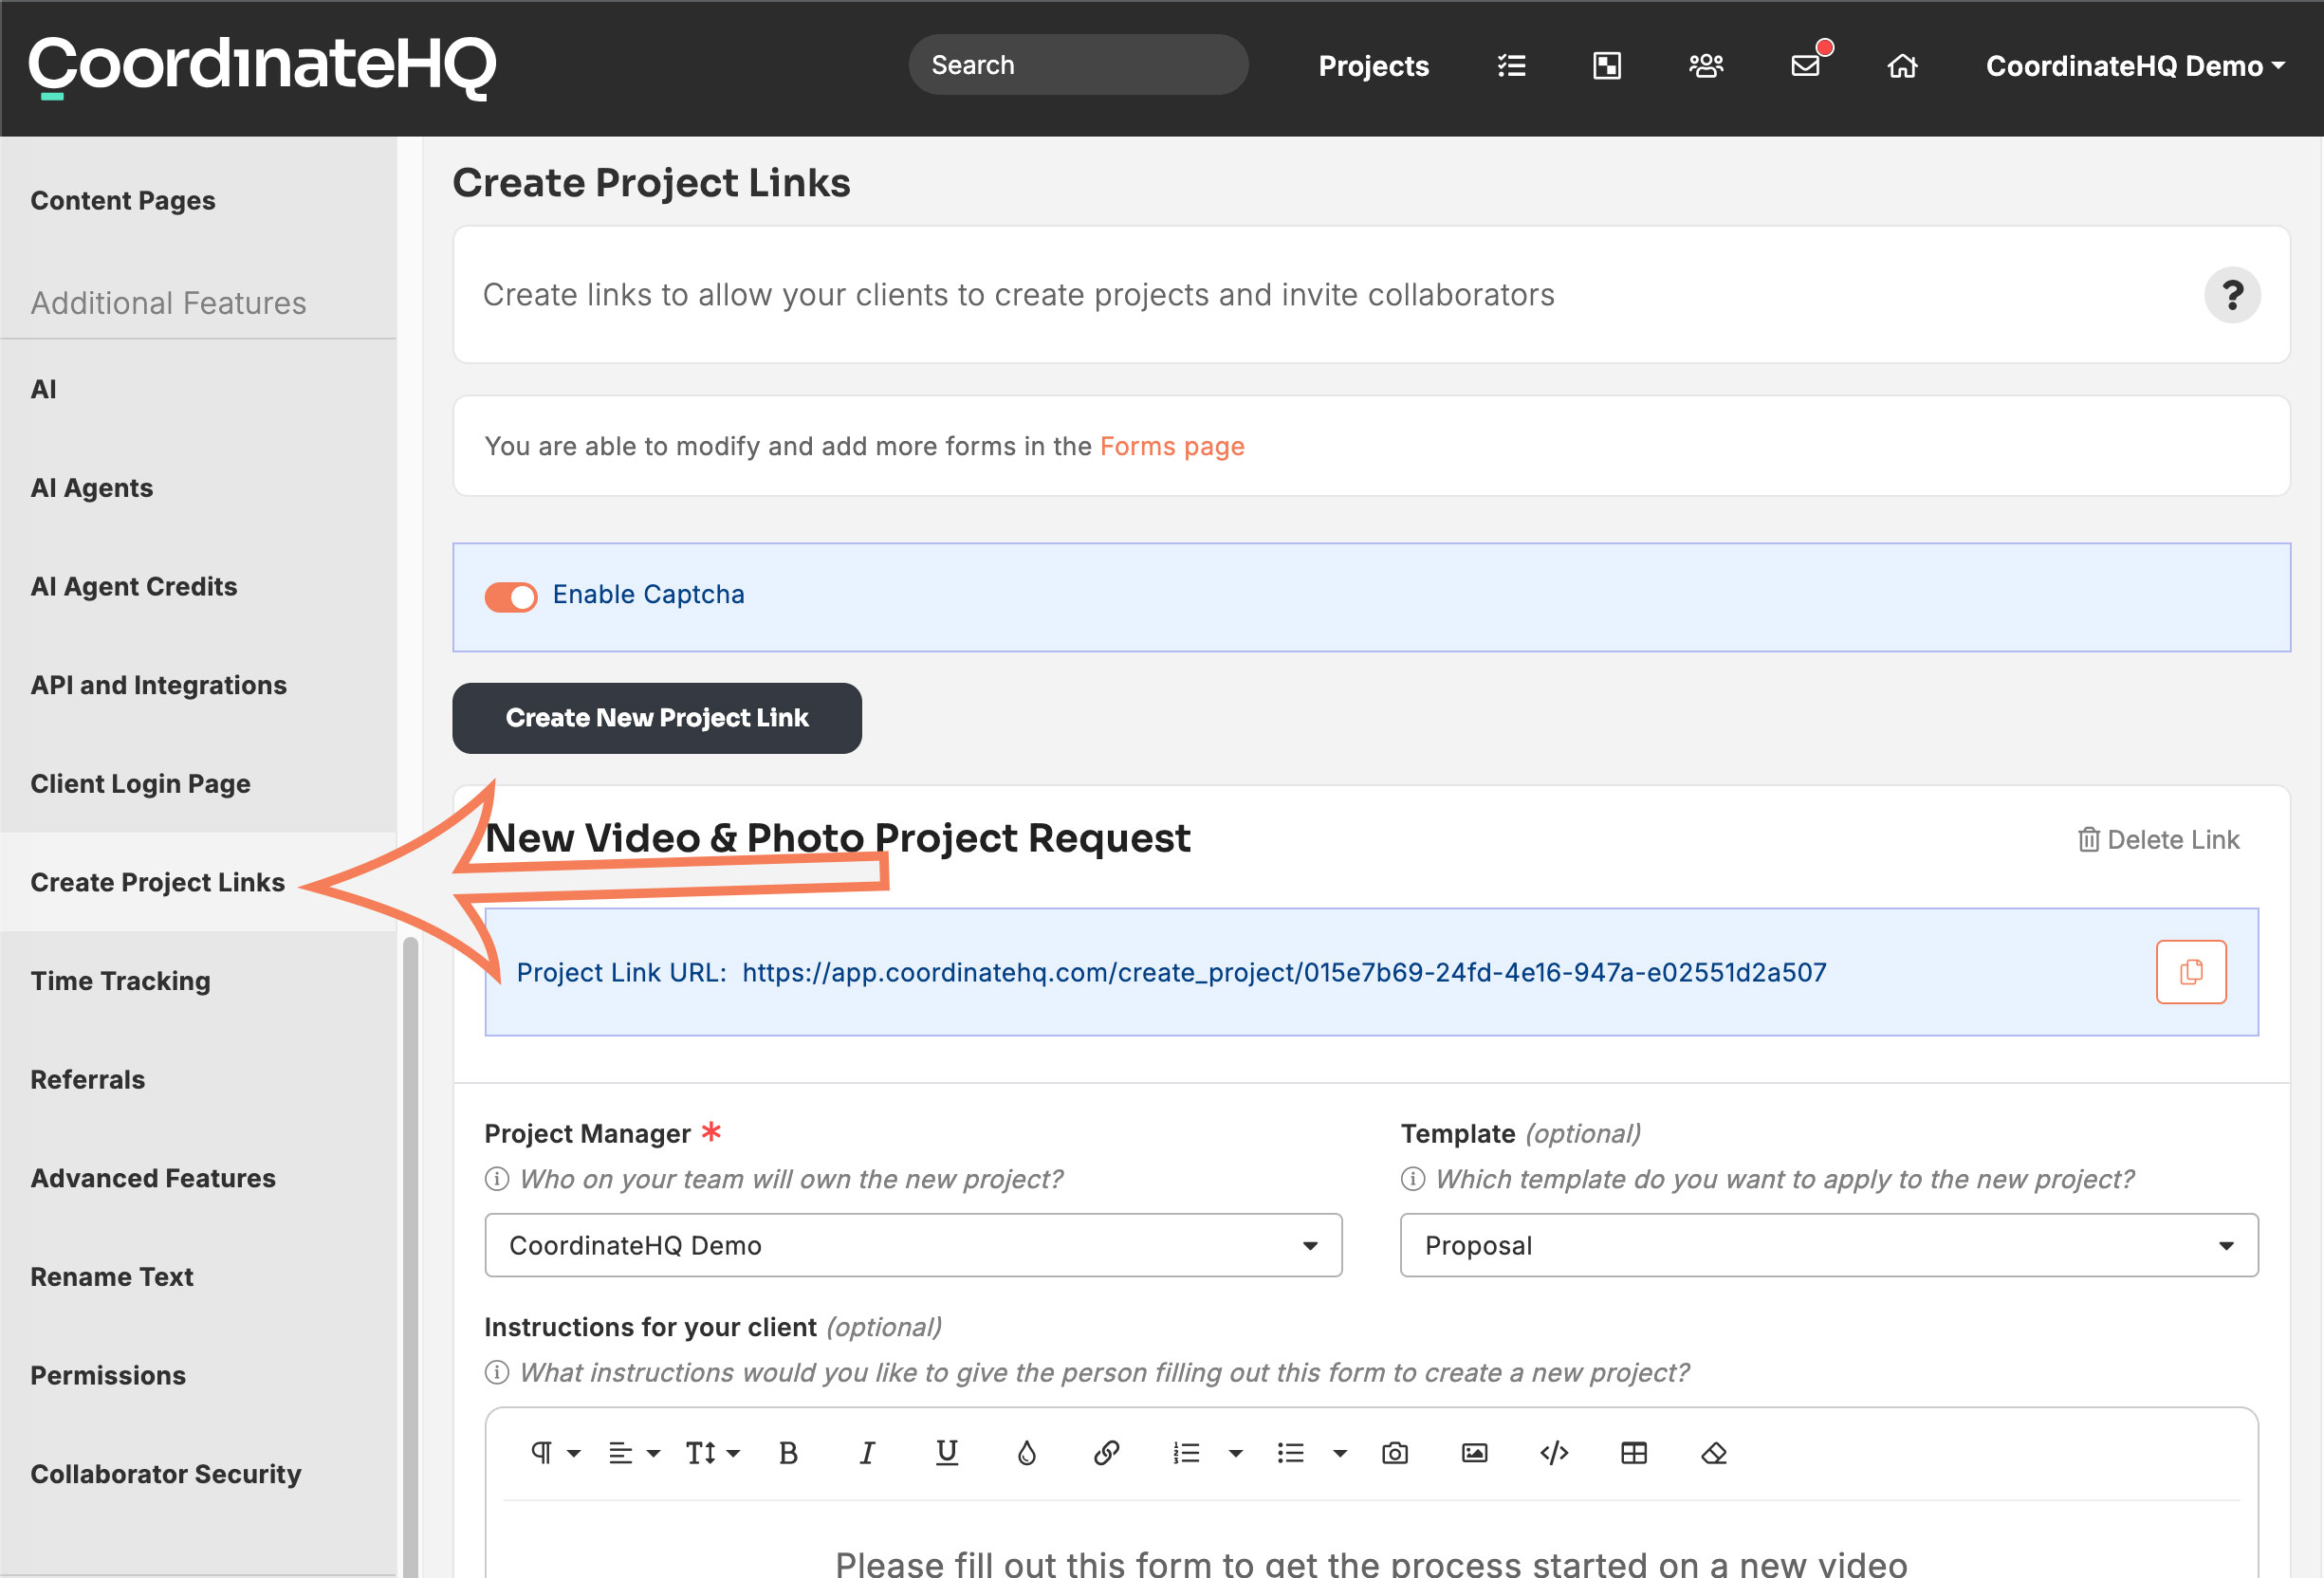This screenshot has height=1578, width=2324.
Task: Show info for Project Manager hint
Action: tap(497, 1179)
